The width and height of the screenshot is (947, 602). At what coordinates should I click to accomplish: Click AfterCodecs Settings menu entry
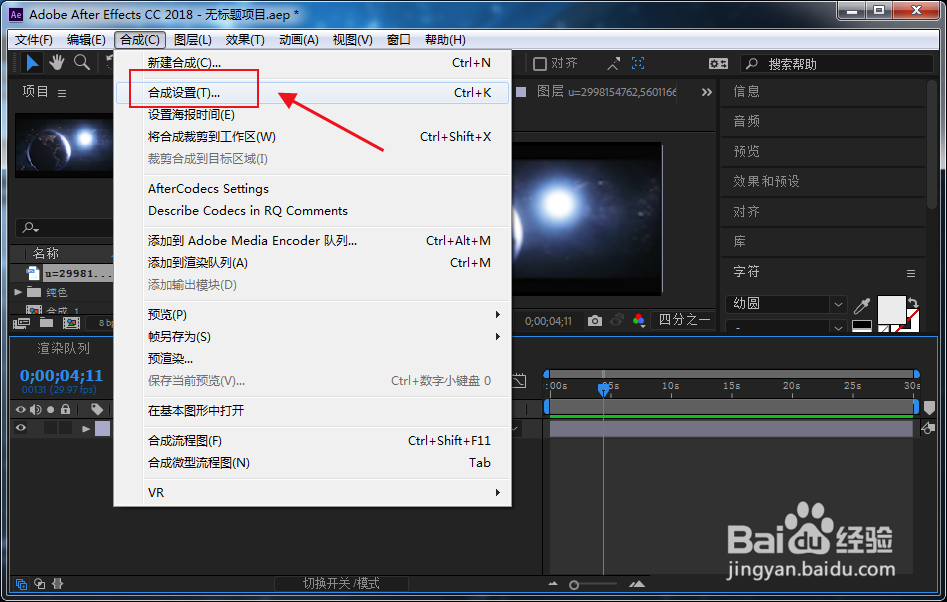coord(312,189)
